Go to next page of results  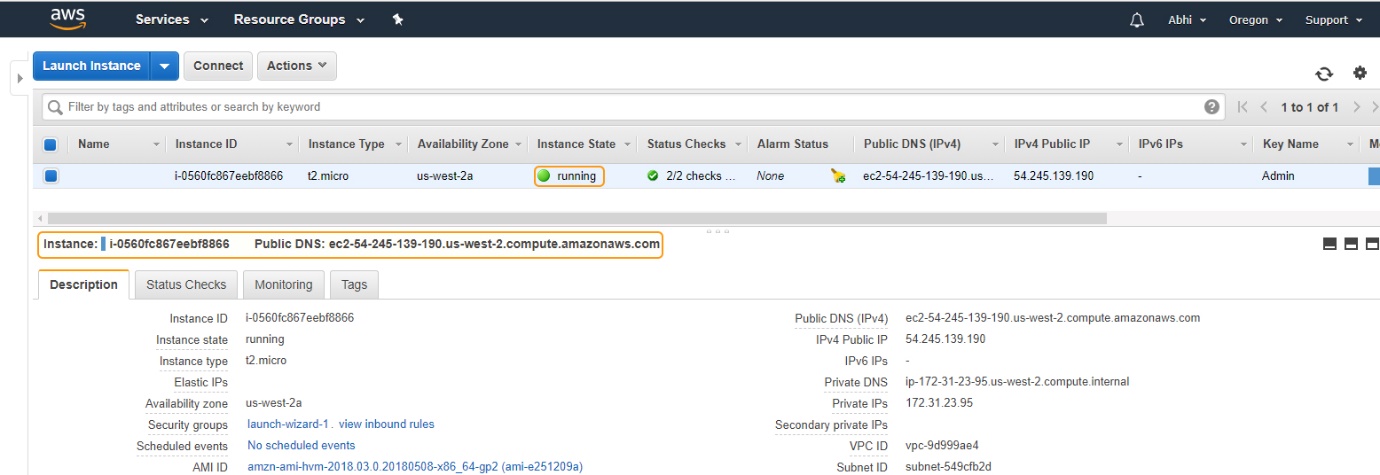[x=1357, y=107]
